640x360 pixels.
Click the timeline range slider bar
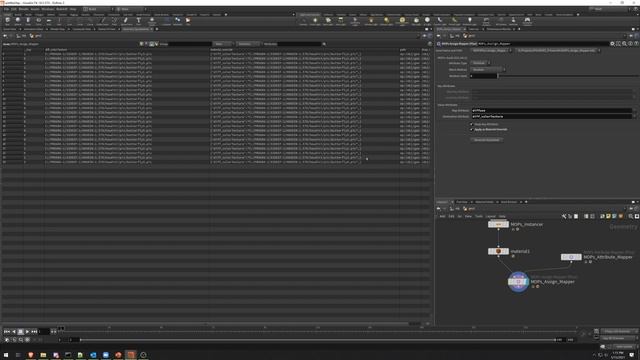[318, 340]
